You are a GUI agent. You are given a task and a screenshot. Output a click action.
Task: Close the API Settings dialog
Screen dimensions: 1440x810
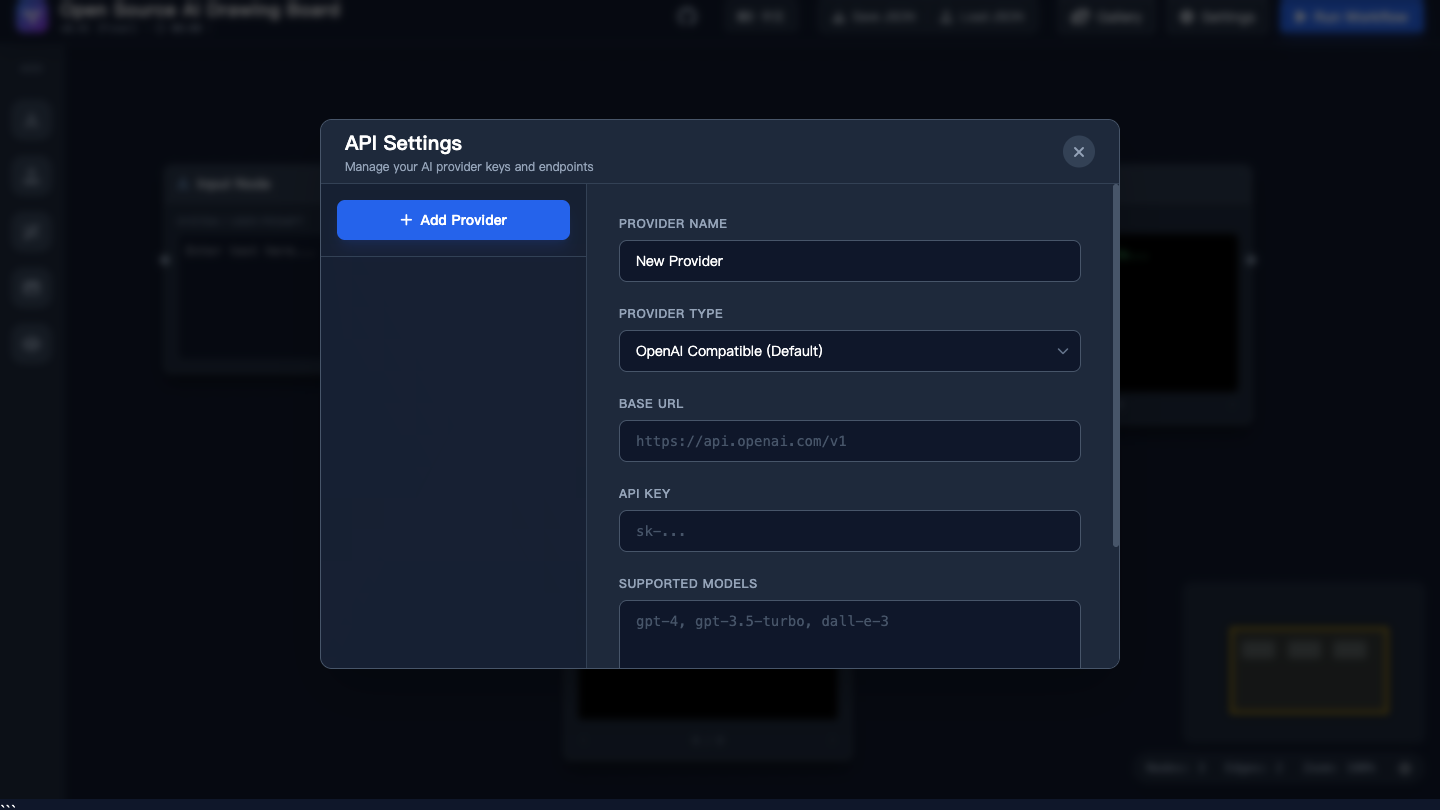pos(1078,152)
